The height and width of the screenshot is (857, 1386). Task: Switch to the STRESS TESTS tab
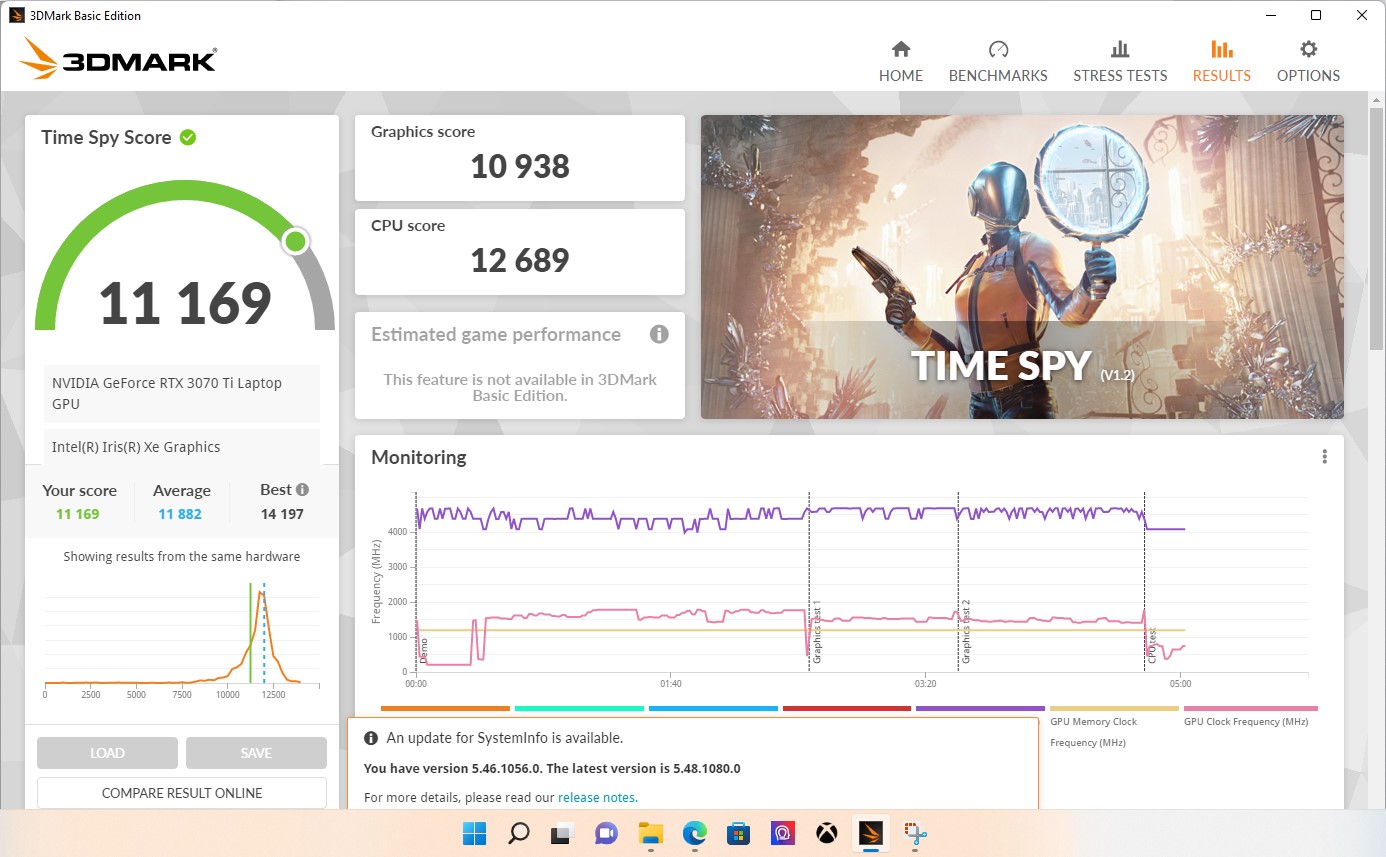click(x=1120, y=62)
